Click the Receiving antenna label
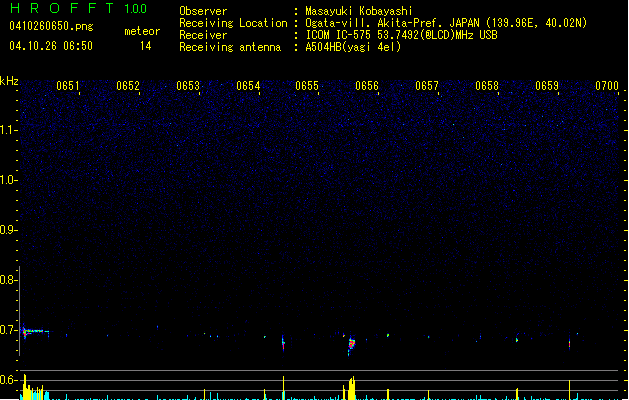 (230, 47)
